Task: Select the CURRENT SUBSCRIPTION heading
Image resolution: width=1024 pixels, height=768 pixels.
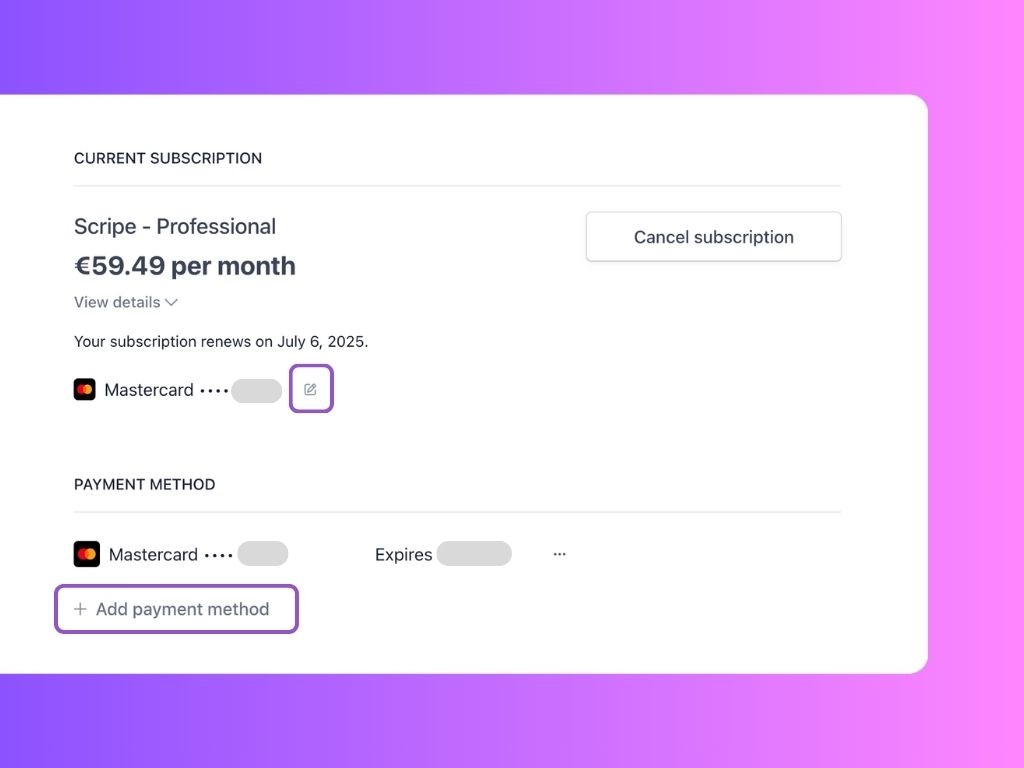Action: pyautogui.click(x=168, y=158)
